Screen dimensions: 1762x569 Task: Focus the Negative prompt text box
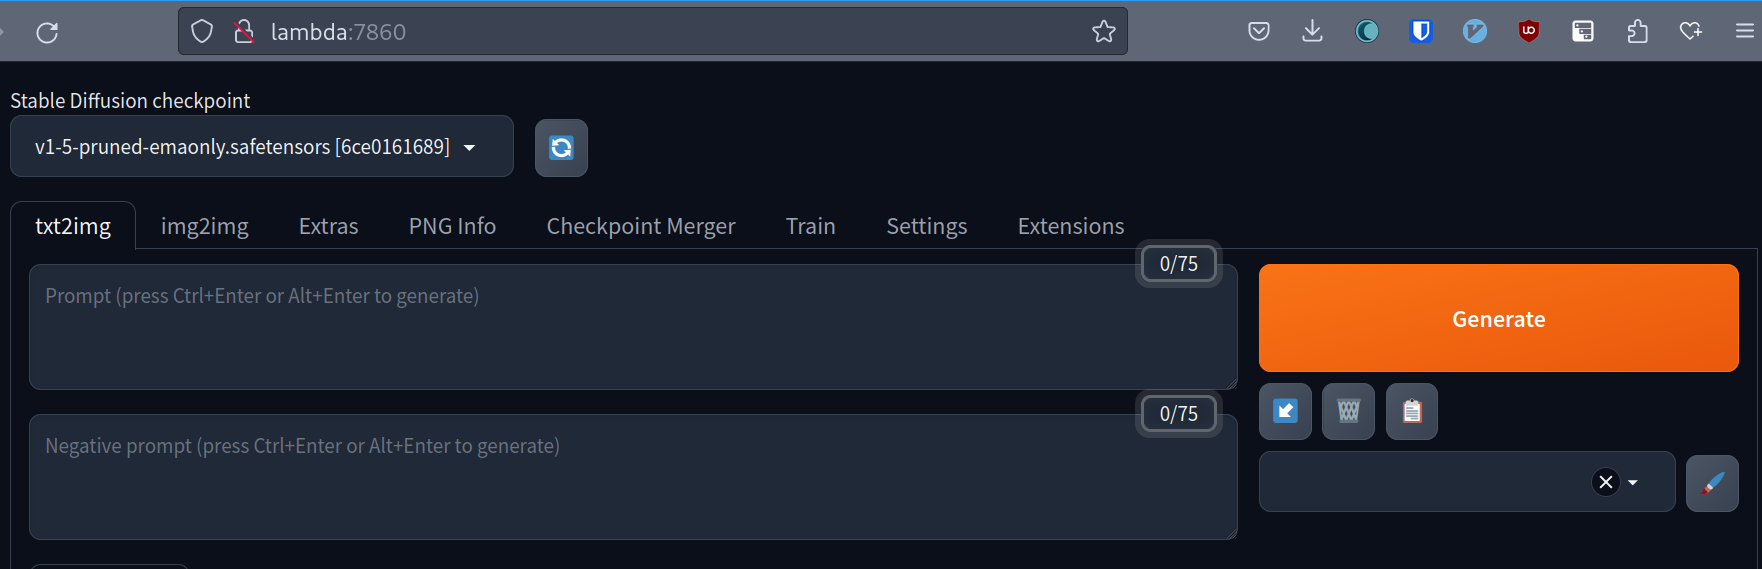tap(633, 477)
